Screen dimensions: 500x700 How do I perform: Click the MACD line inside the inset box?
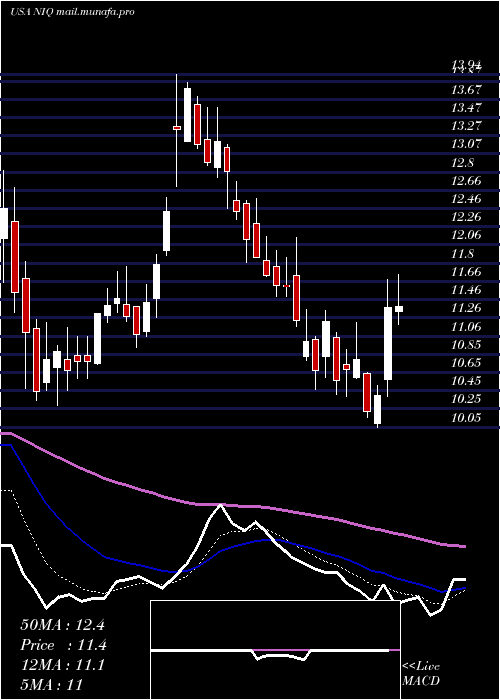276,655
